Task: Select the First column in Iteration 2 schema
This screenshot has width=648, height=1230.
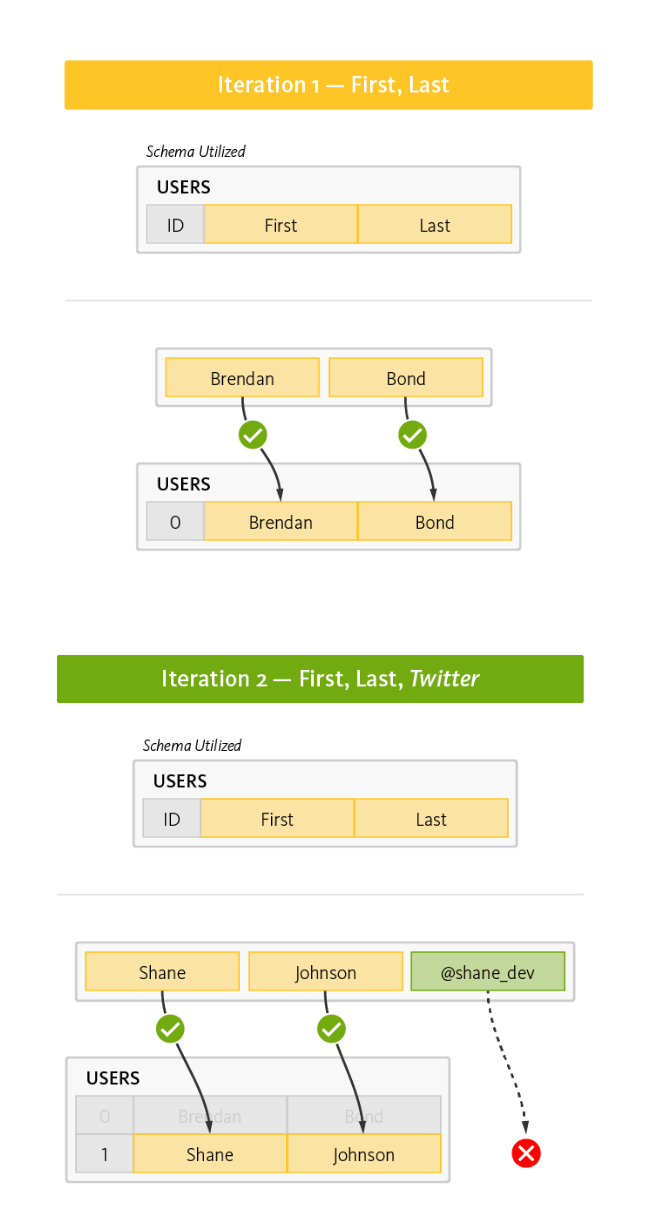Action: pyautogui.click(x=277, y=819)
